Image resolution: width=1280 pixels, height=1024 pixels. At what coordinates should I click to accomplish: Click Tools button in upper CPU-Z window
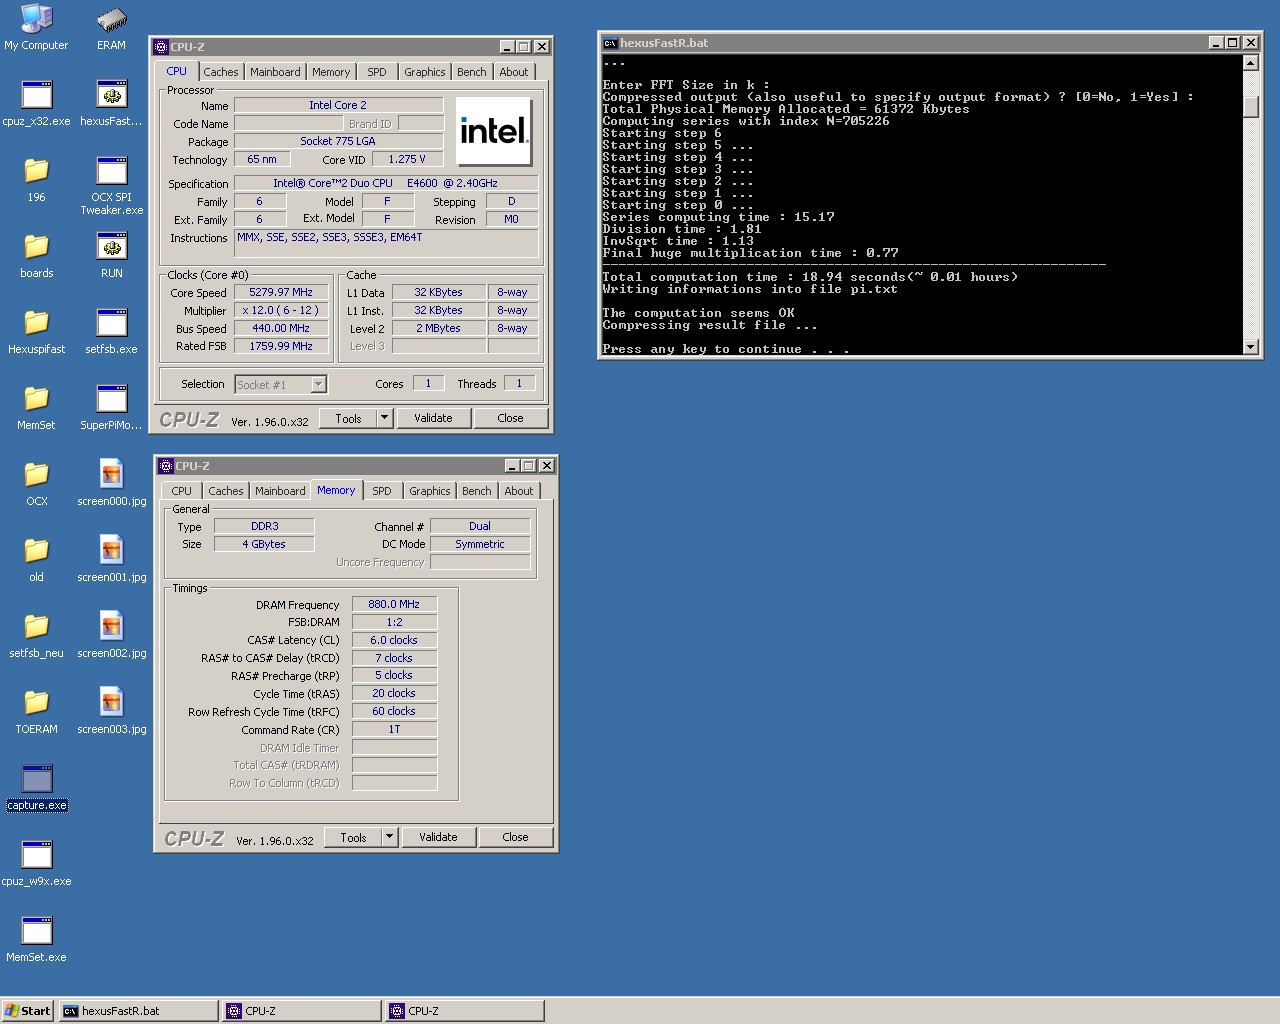point(348,418)
